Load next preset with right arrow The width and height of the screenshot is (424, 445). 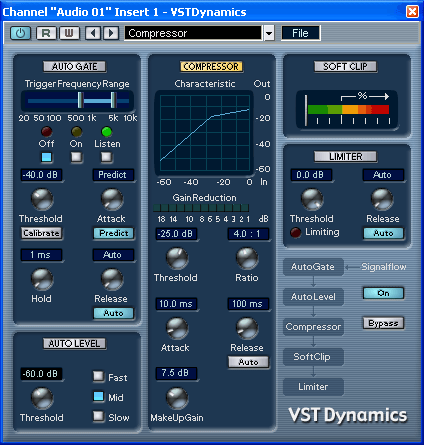point(111,33)
